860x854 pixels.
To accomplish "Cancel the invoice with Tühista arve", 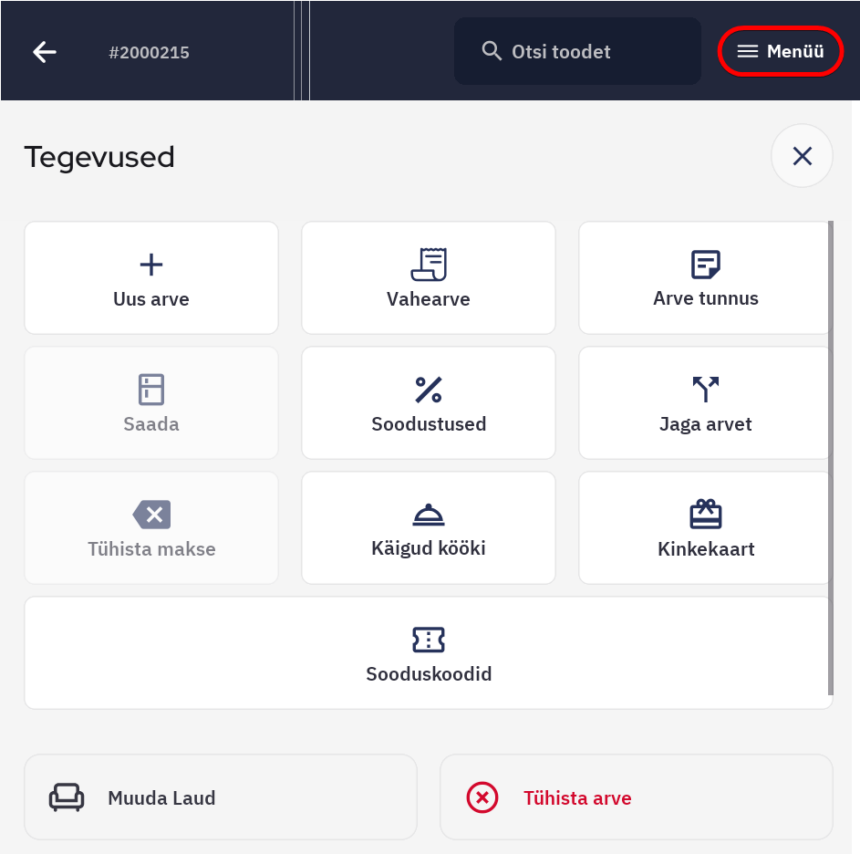I will 636,797.
